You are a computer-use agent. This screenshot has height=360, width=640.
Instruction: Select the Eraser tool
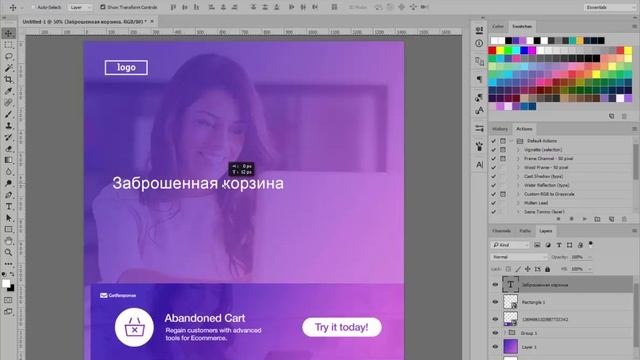(8, 149)
